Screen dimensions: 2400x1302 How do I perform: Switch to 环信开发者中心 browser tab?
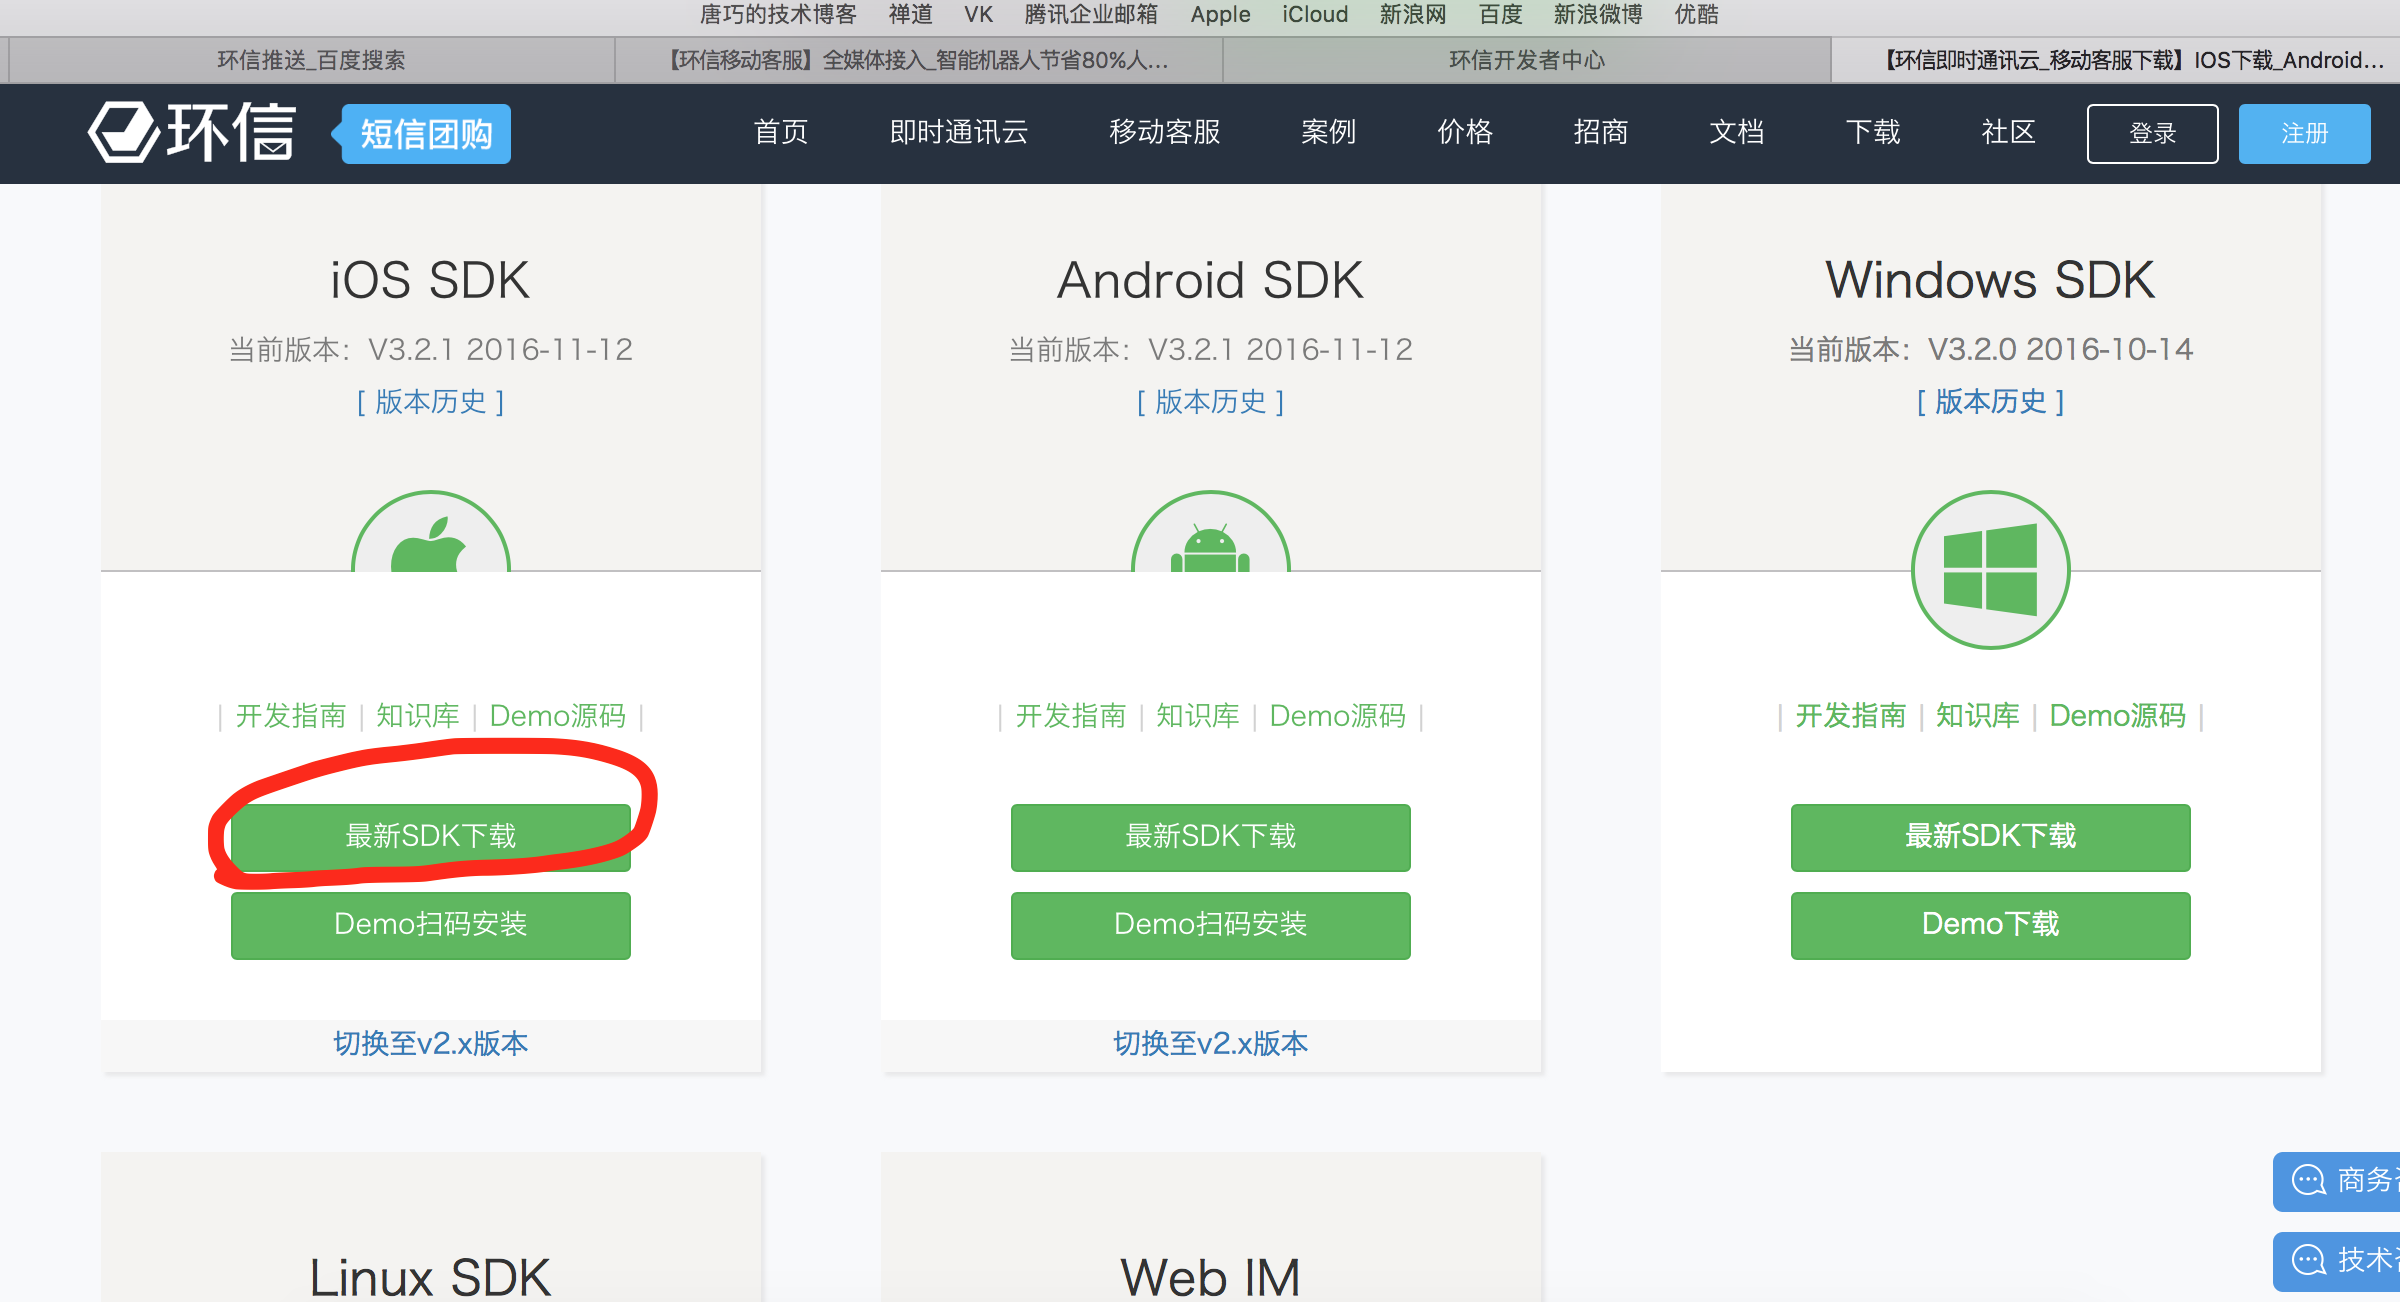(x=1526, y=60)
